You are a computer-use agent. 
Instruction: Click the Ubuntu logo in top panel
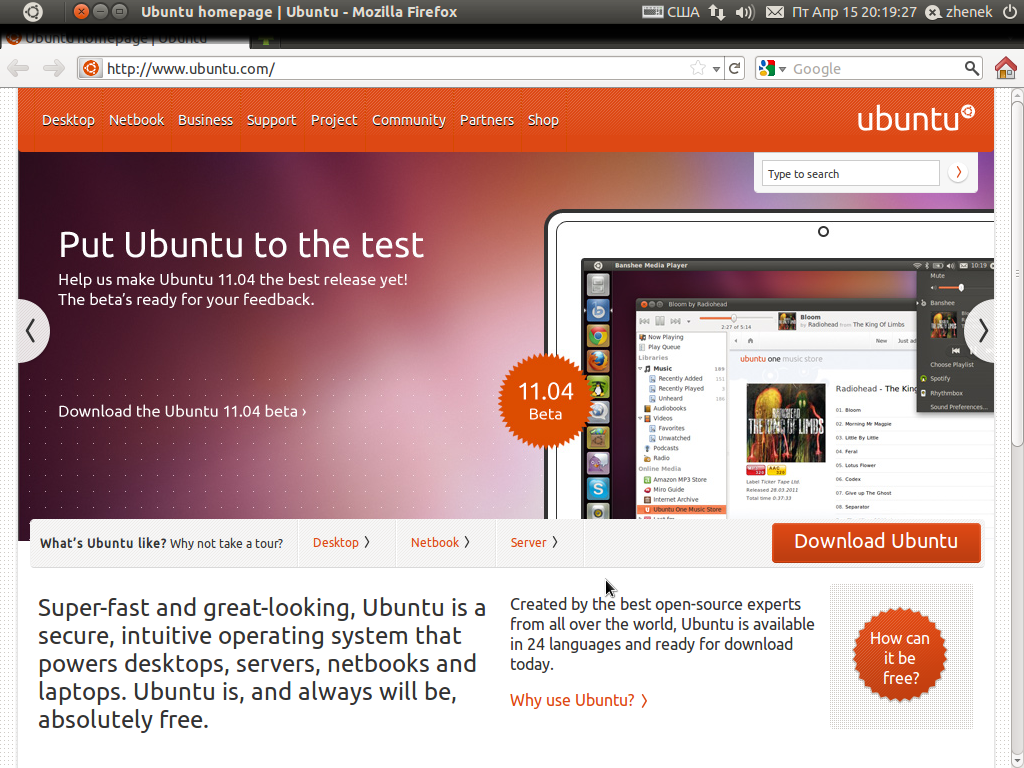[33, 12]
